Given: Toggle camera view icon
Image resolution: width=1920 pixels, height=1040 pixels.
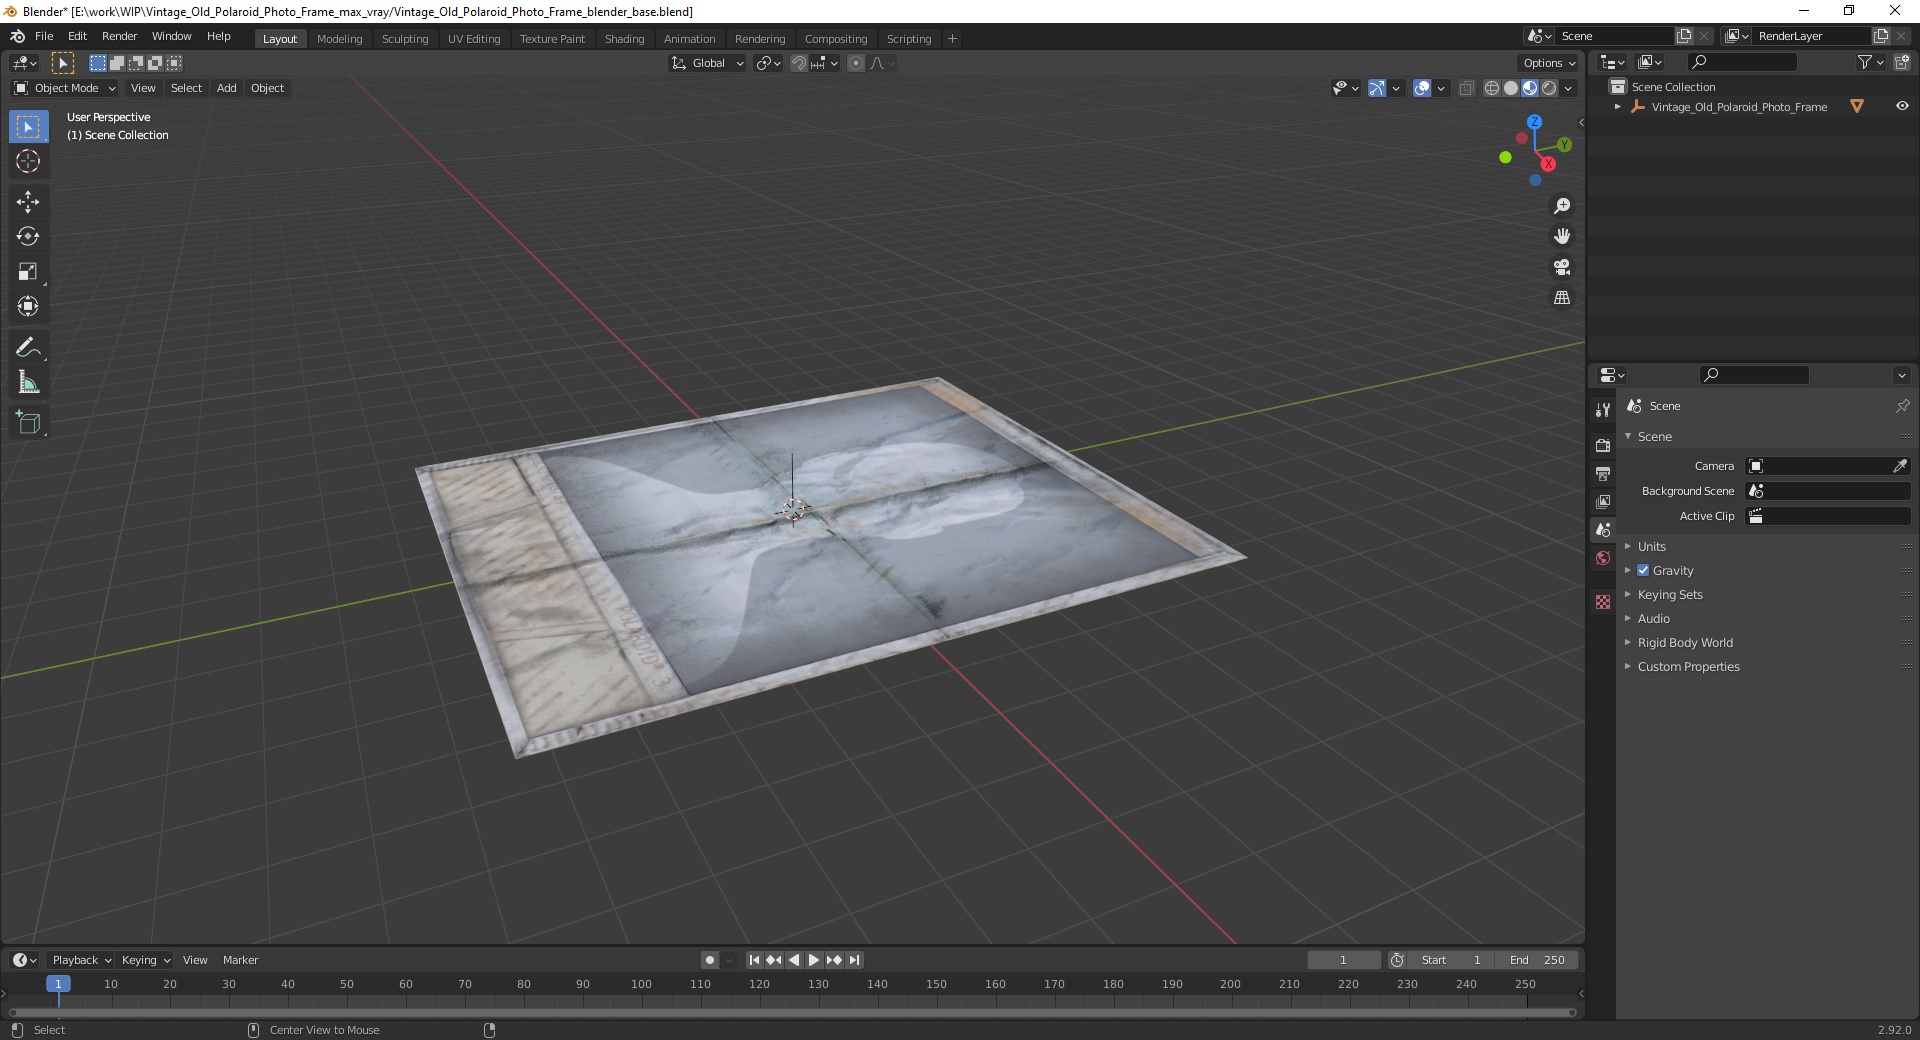Looking at the screenshot, I should pyautogui.click(x=1561, y=267).
